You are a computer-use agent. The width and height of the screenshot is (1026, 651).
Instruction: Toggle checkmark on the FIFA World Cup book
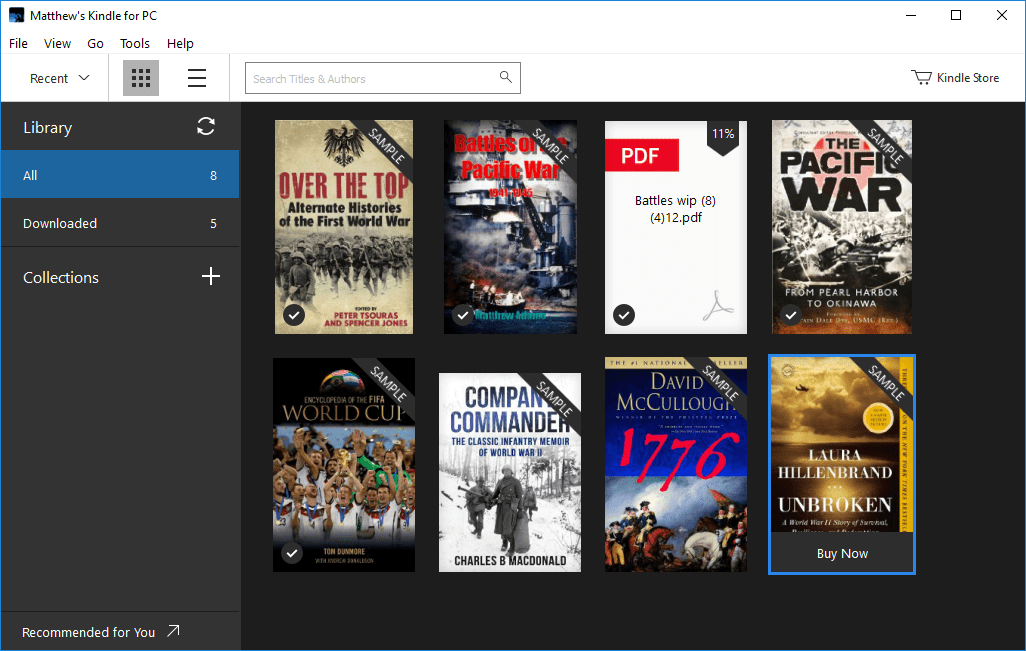point(293,553)
